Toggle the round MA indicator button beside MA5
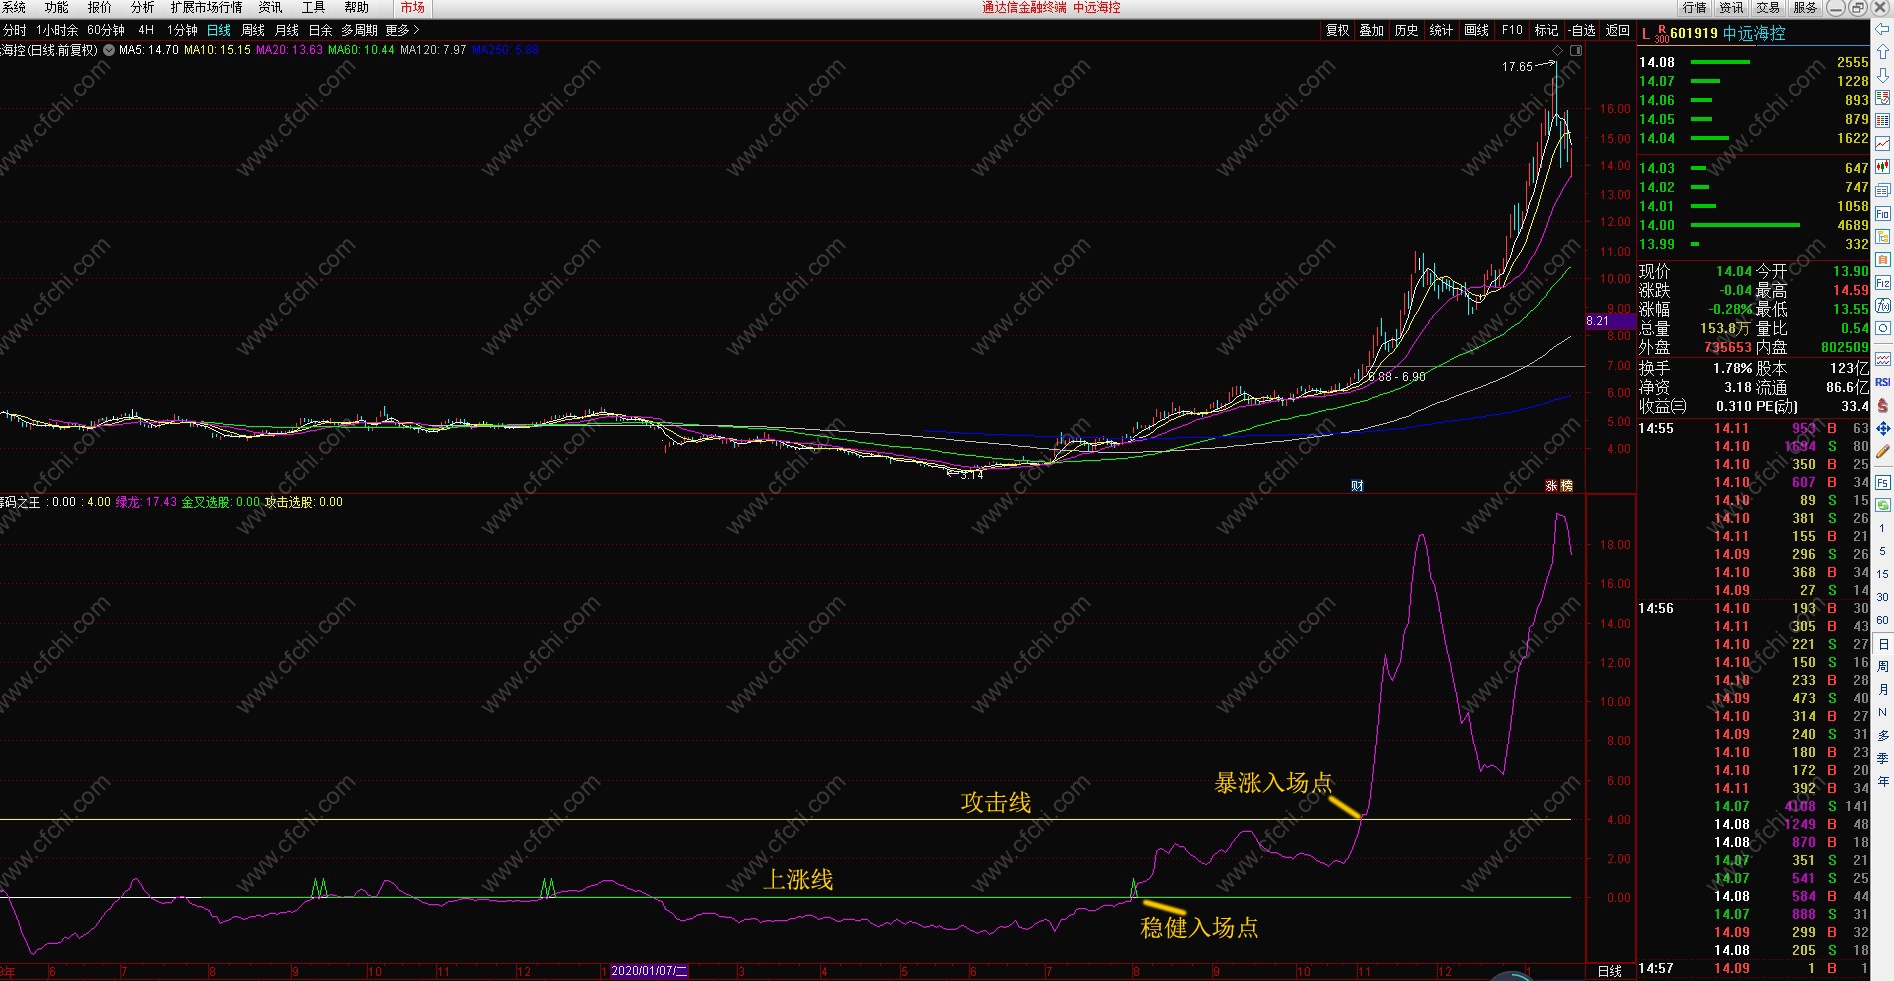The image size is (1894, 981). pos(109,50)
